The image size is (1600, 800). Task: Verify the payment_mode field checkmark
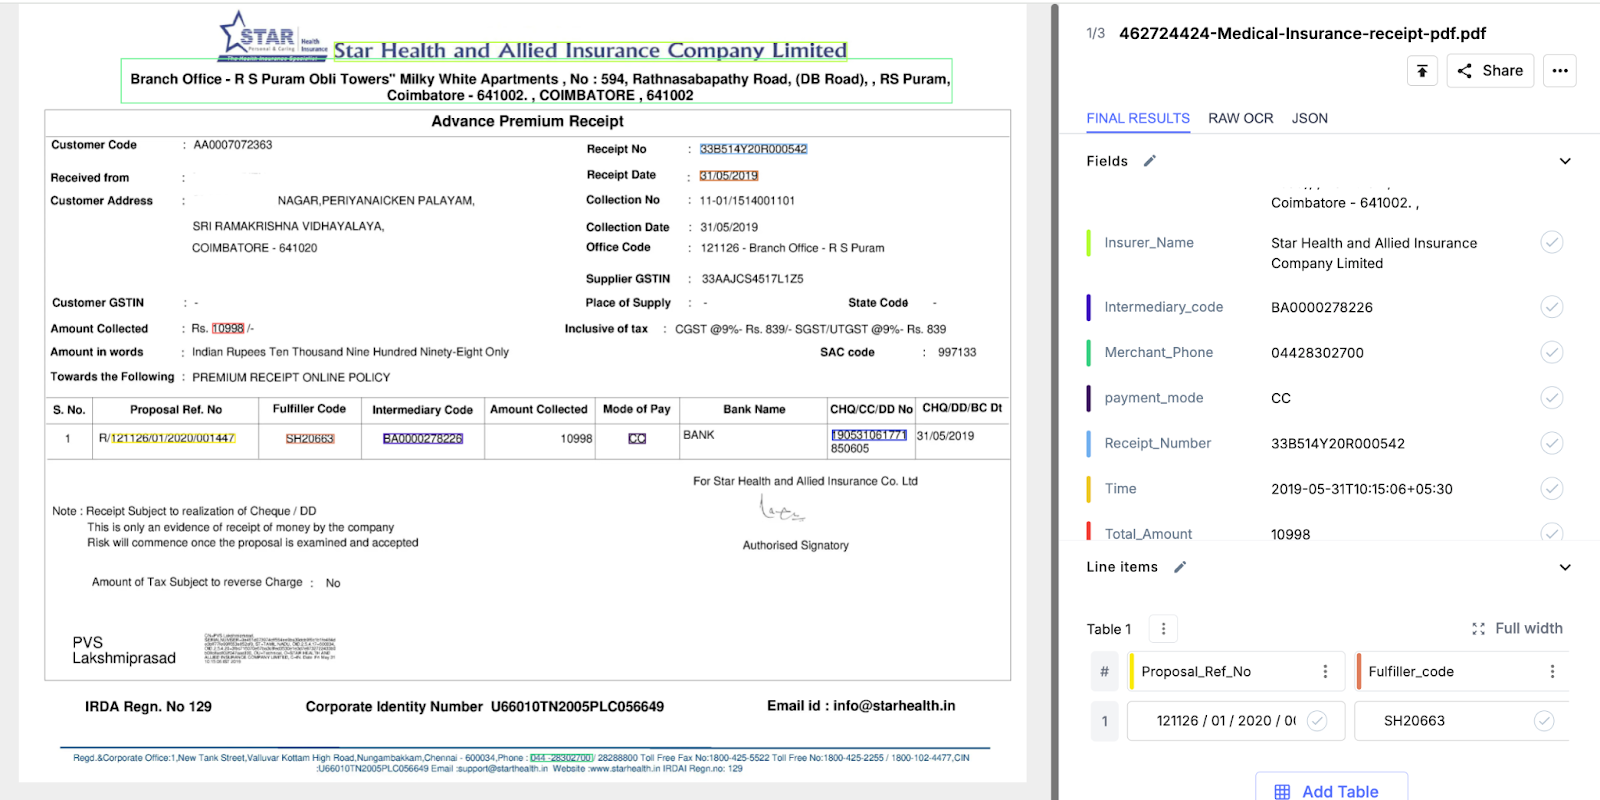(x=1552, y=398)
